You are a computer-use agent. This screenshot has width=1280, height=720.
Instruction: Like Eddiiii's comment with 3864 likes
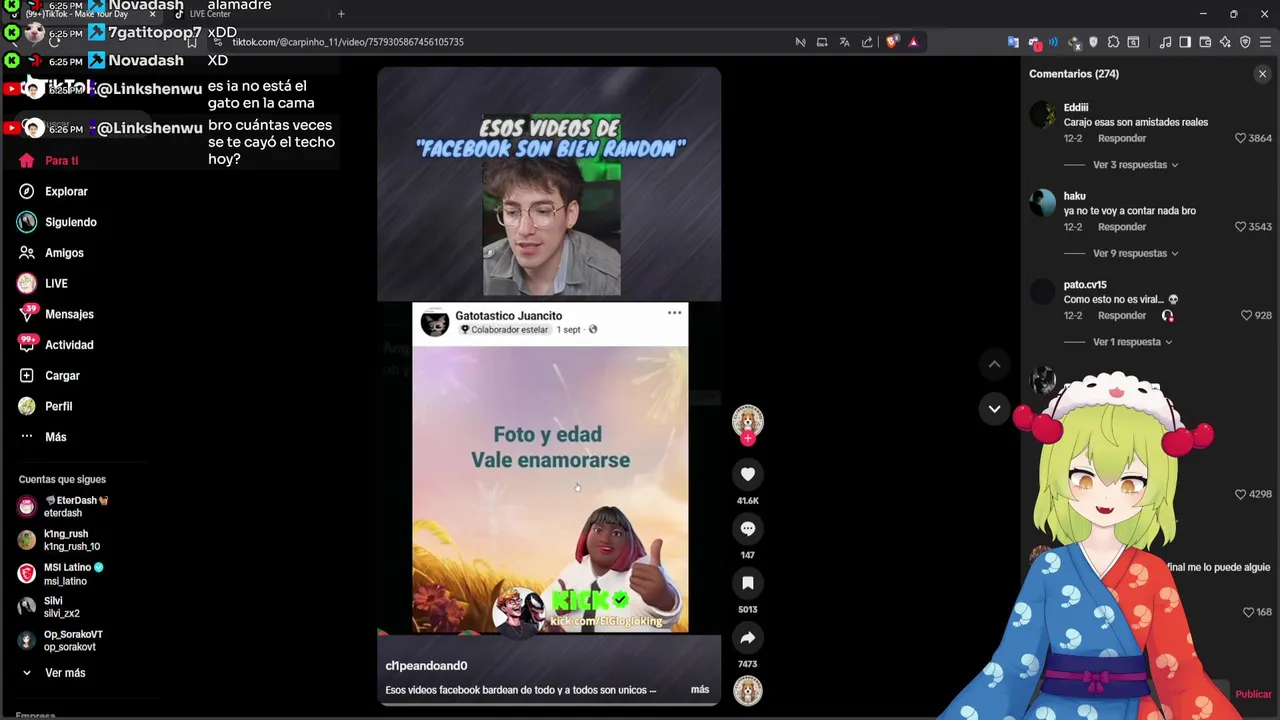(1240, 138)
